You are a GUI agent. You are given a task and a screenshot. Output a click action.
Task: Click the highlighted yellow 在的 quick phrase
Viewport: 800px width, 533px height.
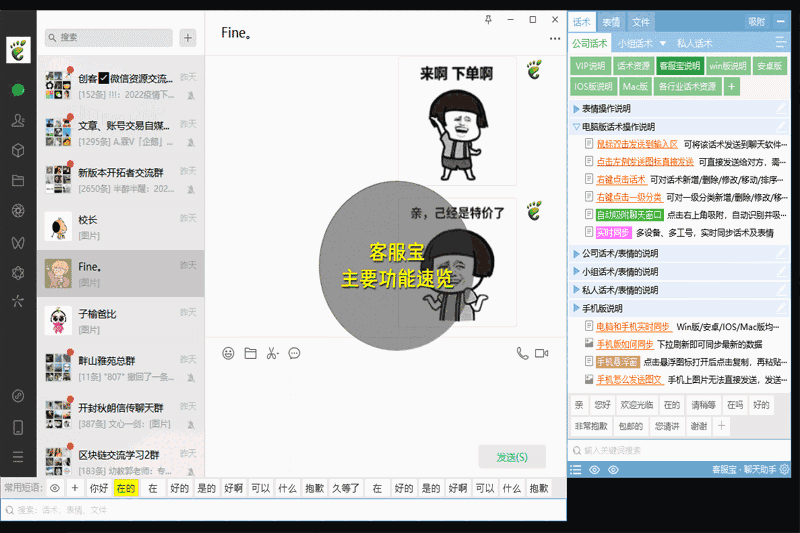[125, 488]
